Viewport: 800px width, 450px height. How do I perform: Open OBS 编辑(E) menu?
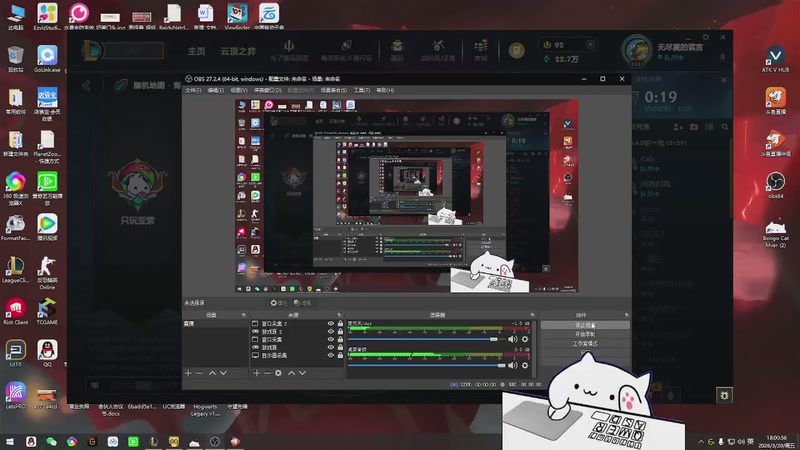(216, 90)
